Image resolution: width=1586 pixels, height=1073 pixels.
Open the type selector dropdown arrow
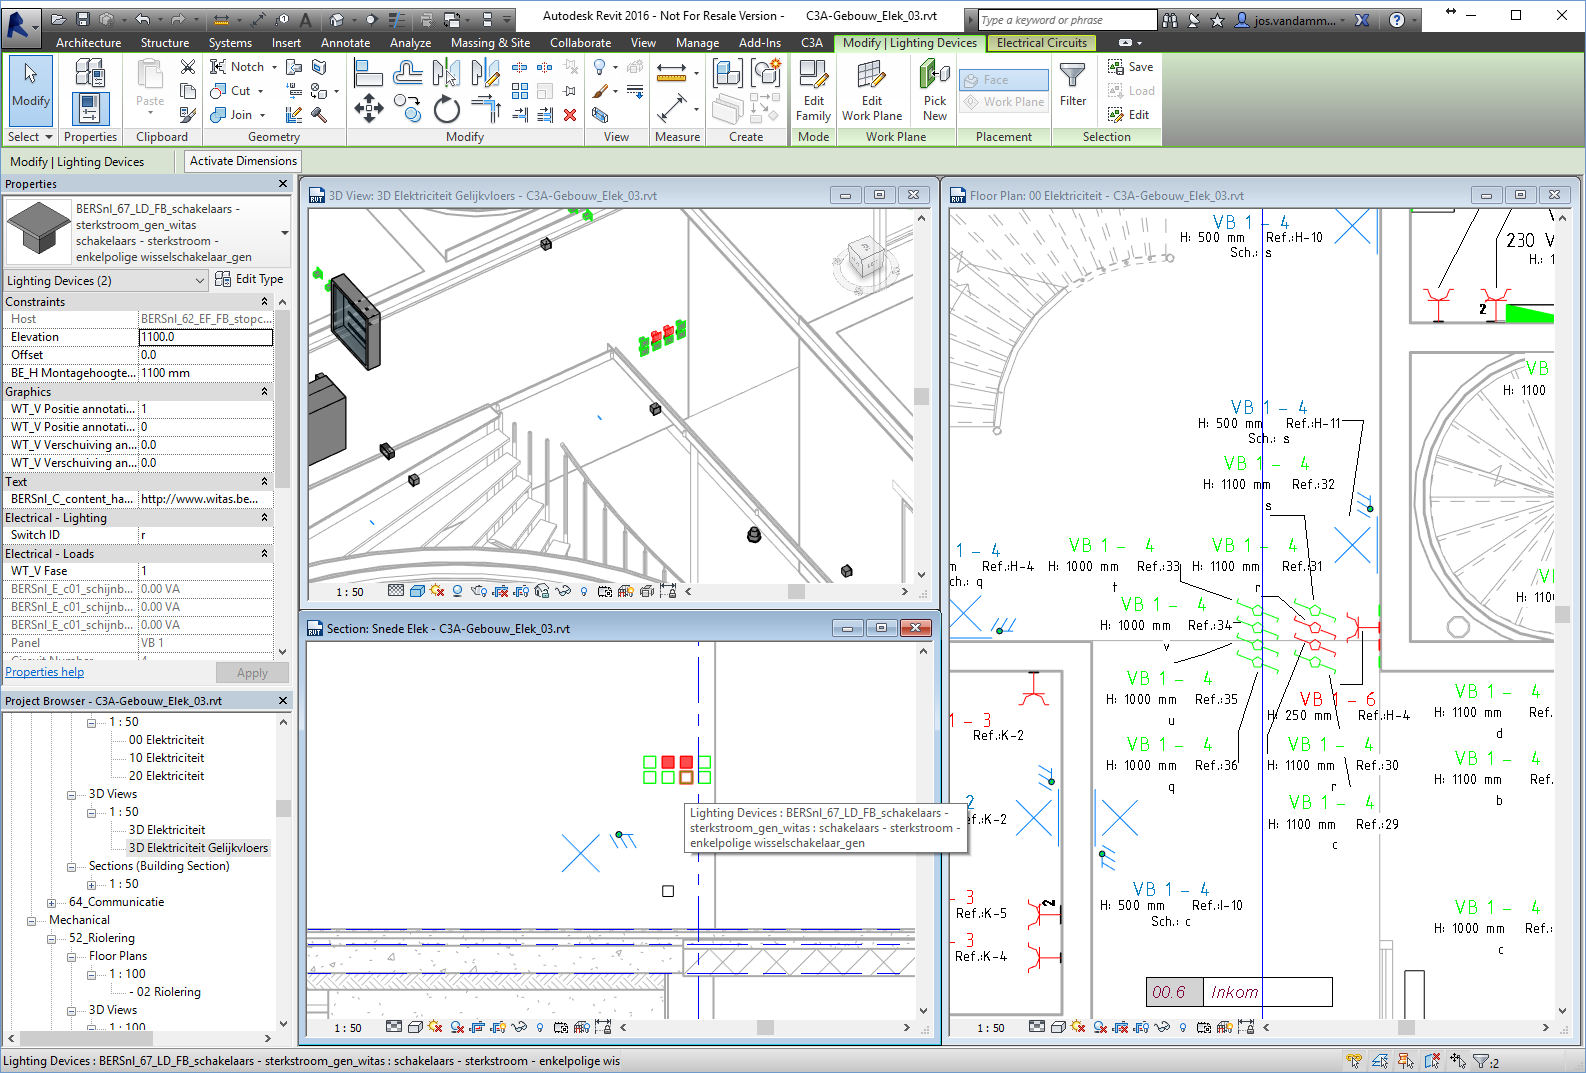coord(284,233)
